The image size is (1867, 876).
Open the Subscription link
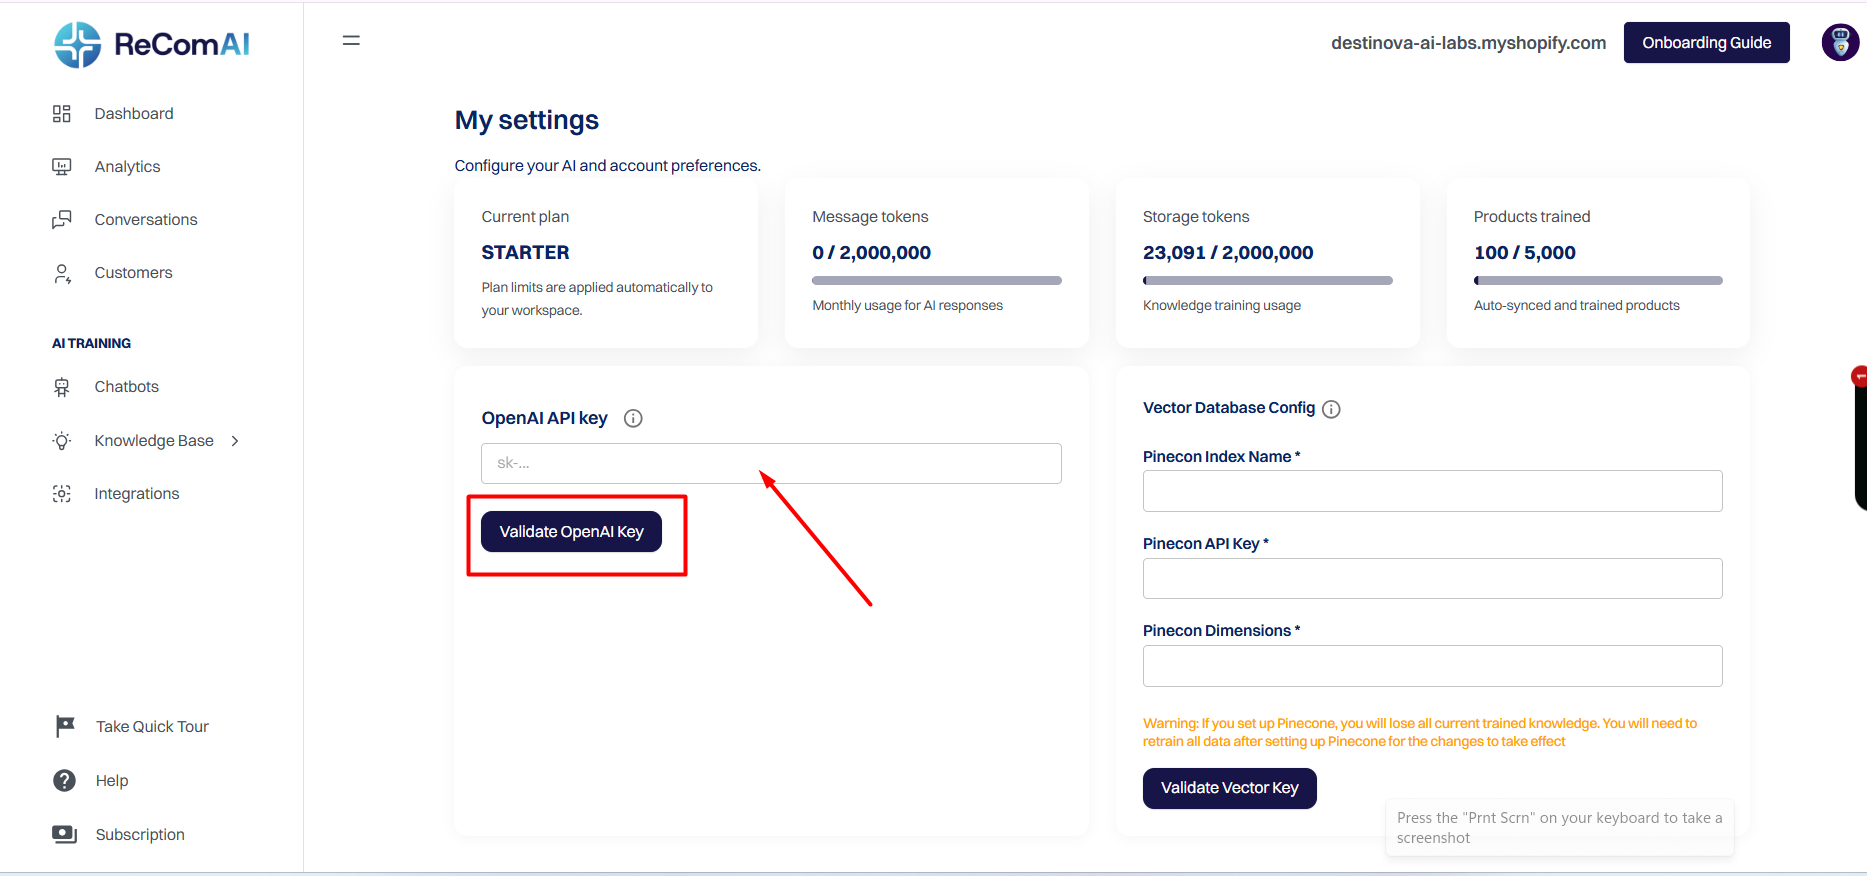click(140, 835)
